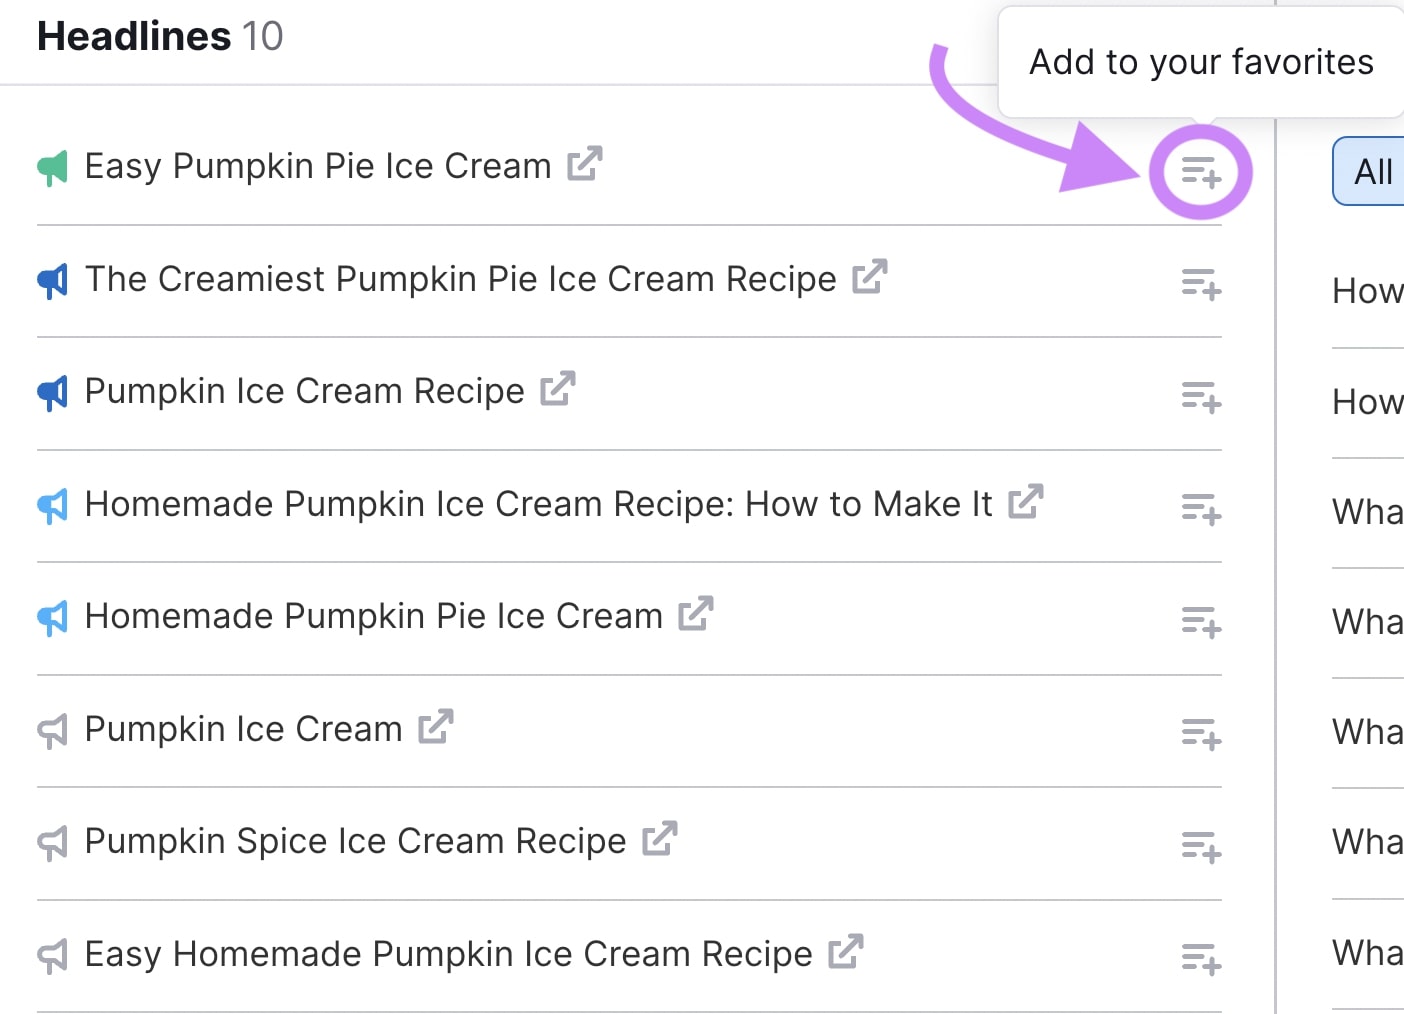
Task: Click green megaphone beside "Easy Pumpkin Pie Ice Cream"
Action: pyautogui.click(x=51, y=166)
